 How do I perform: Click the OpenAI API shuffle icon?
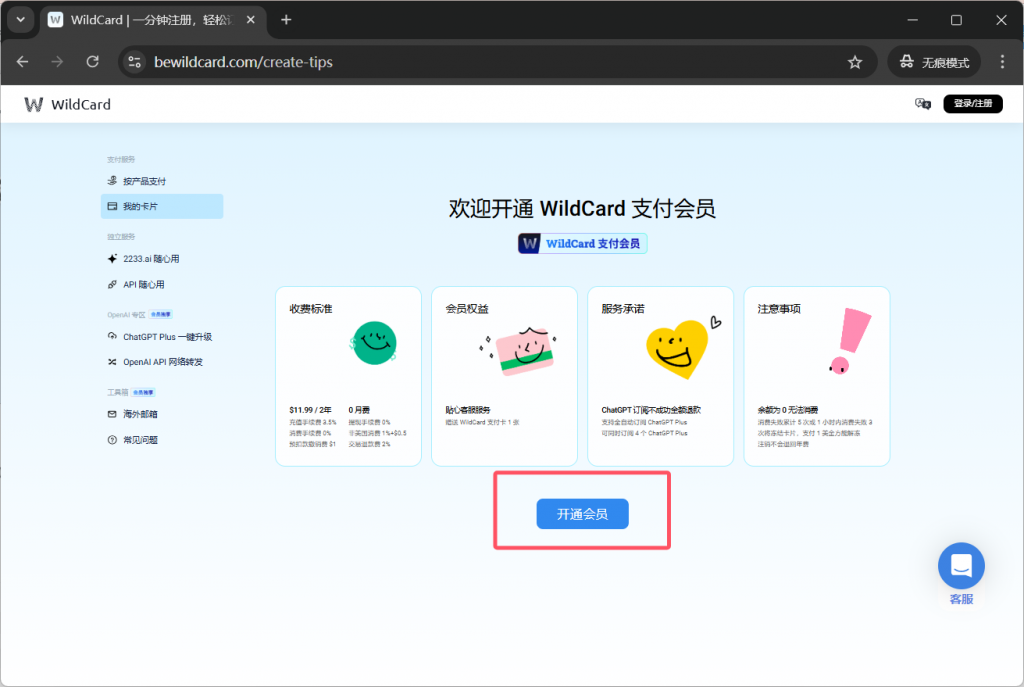coord(112,362)
